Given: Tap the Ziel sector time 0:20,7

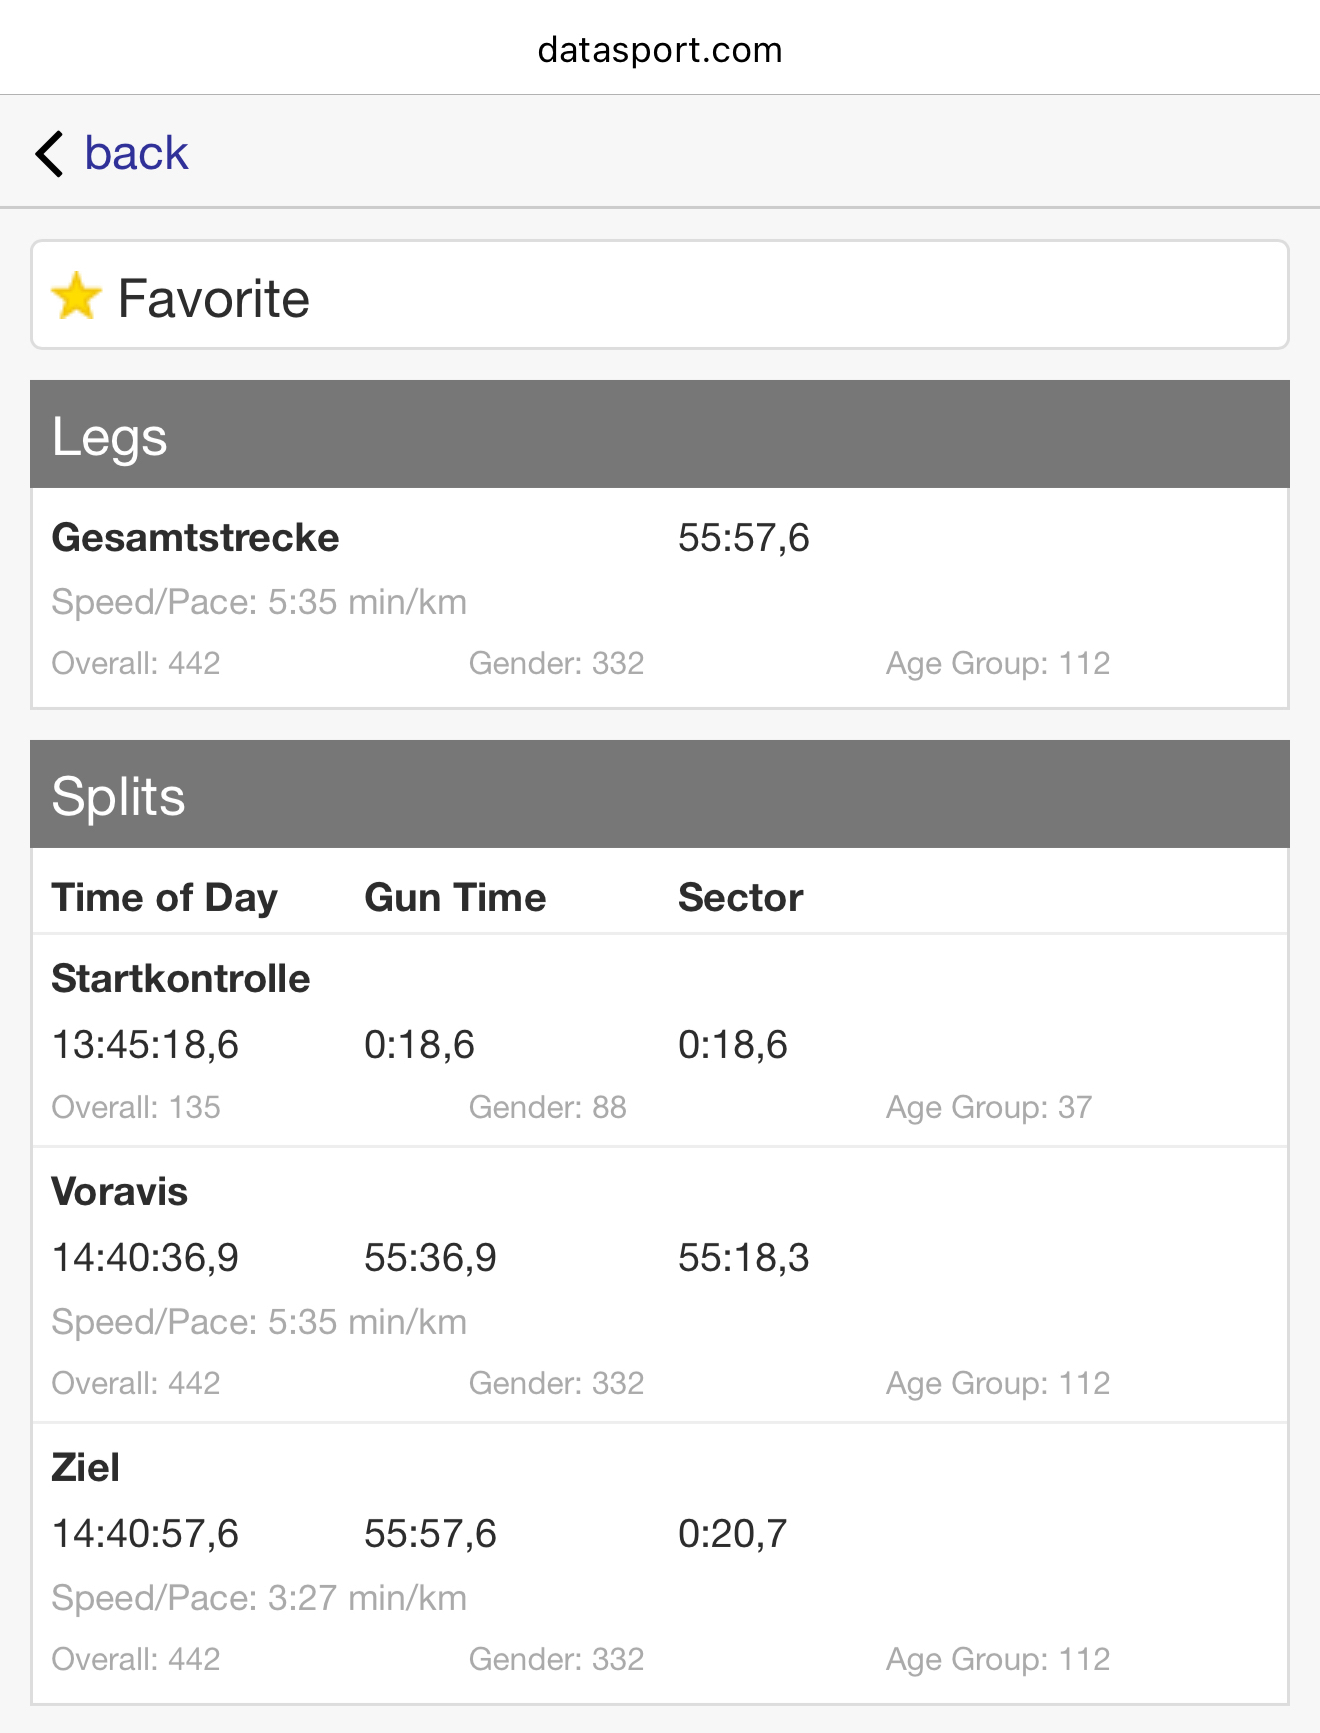Looking at the screenshot, I should coord(732,1534).
